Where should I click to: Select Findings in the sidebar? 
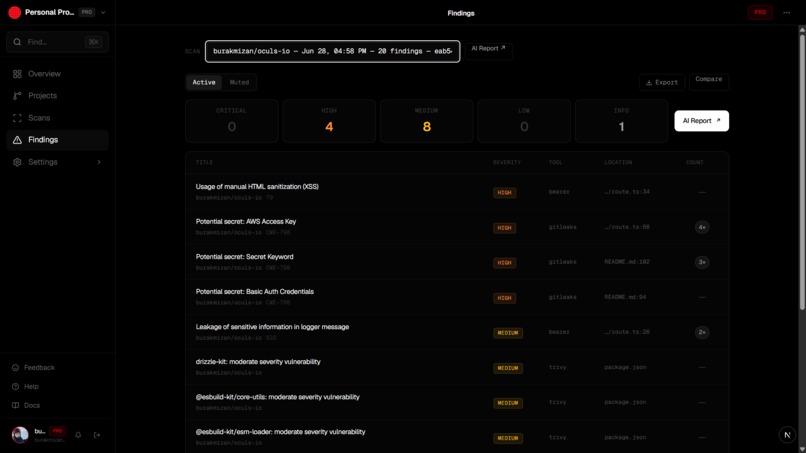click(x=57, y=140)
